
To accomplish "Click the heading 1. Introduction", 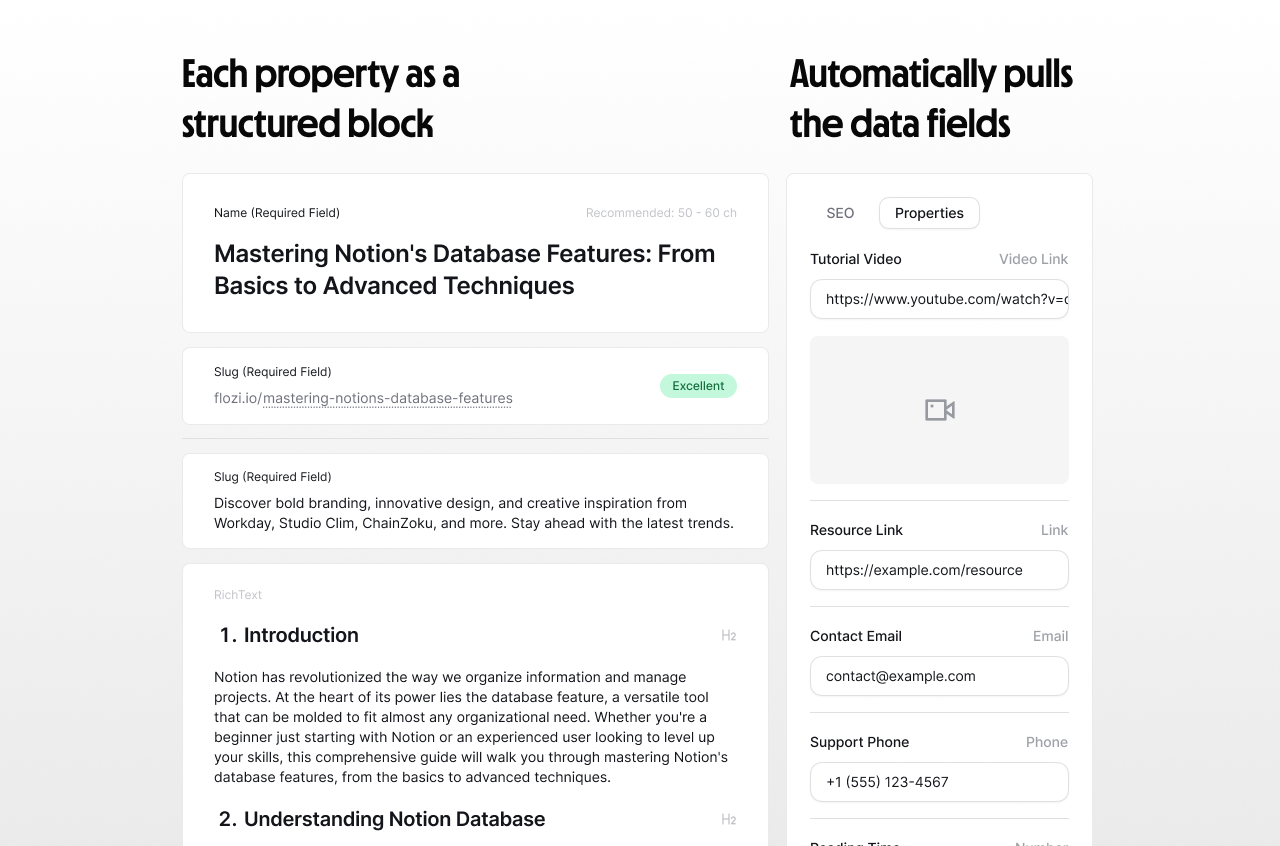I will pos(289,635).
